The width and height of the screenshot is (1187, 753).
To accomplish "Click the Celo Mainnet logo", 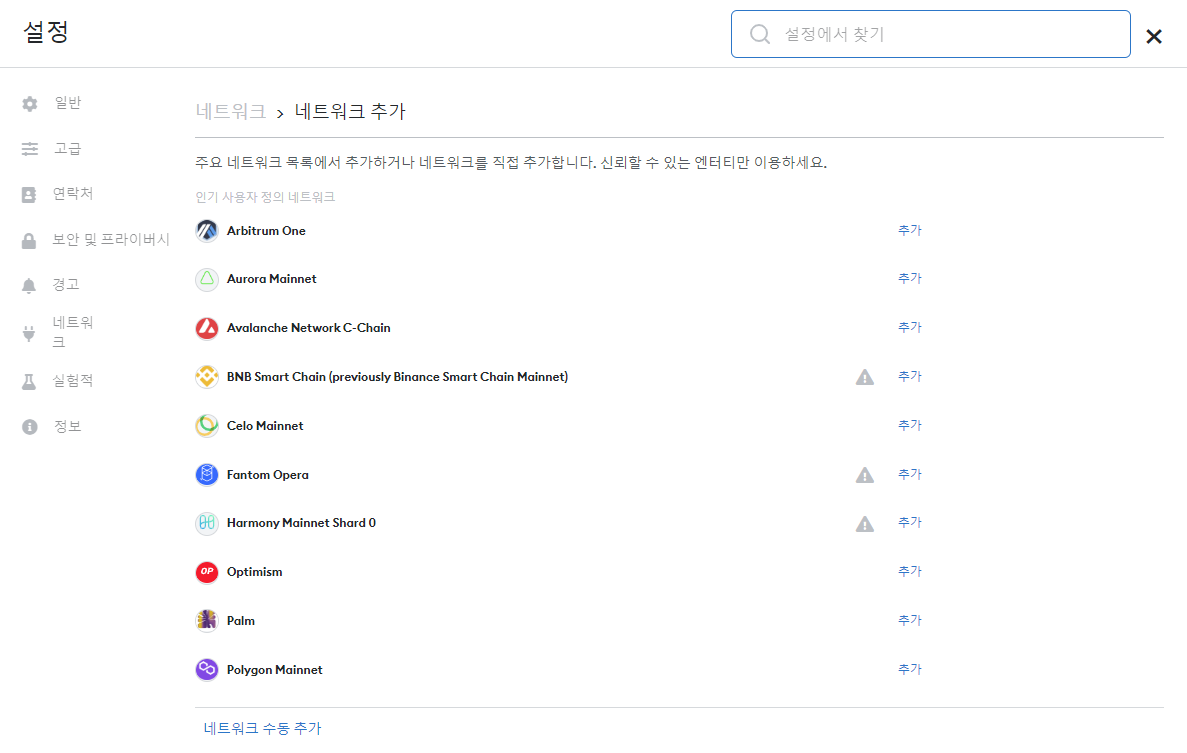I will [207, 426].
